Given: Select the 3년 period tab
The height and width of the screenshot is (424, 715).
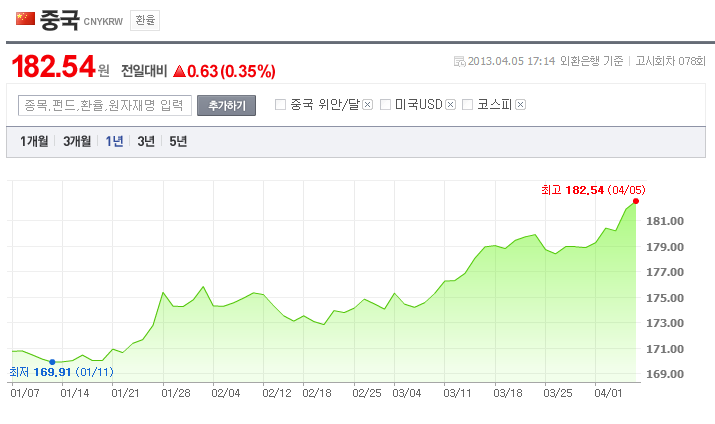Looking at the screenshot, I should pyautogui.click(x=146, y=141).
